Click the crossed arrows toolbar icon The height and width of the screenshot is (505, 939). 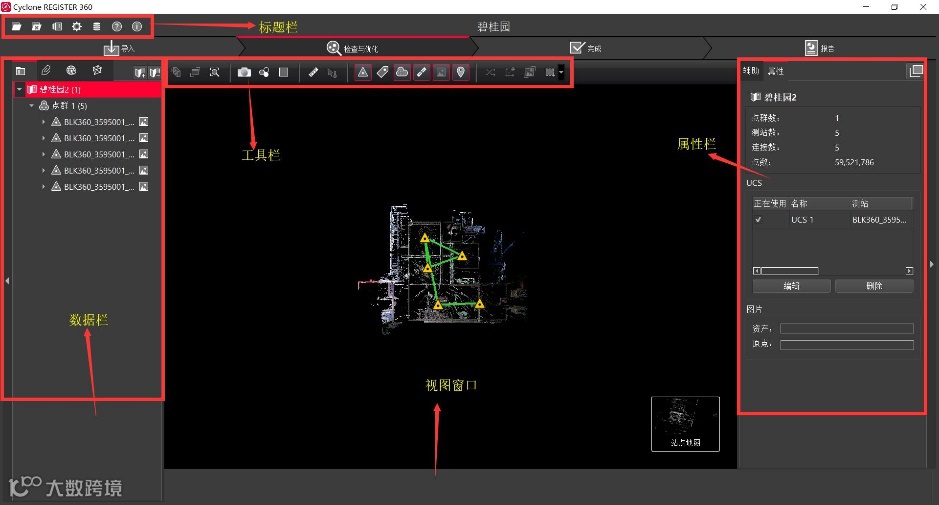pyautogui.click(x=490, y=72)
